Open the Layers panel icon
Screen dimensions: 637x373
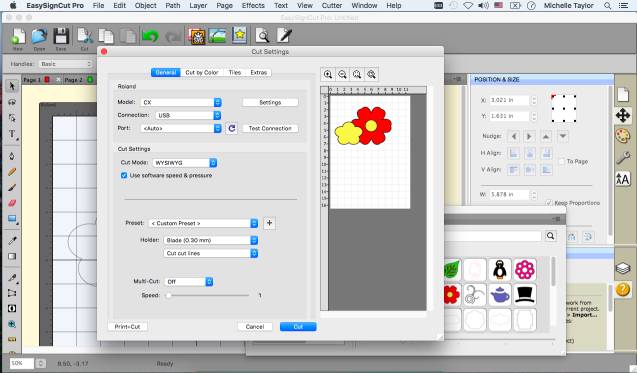pos(623,269)
